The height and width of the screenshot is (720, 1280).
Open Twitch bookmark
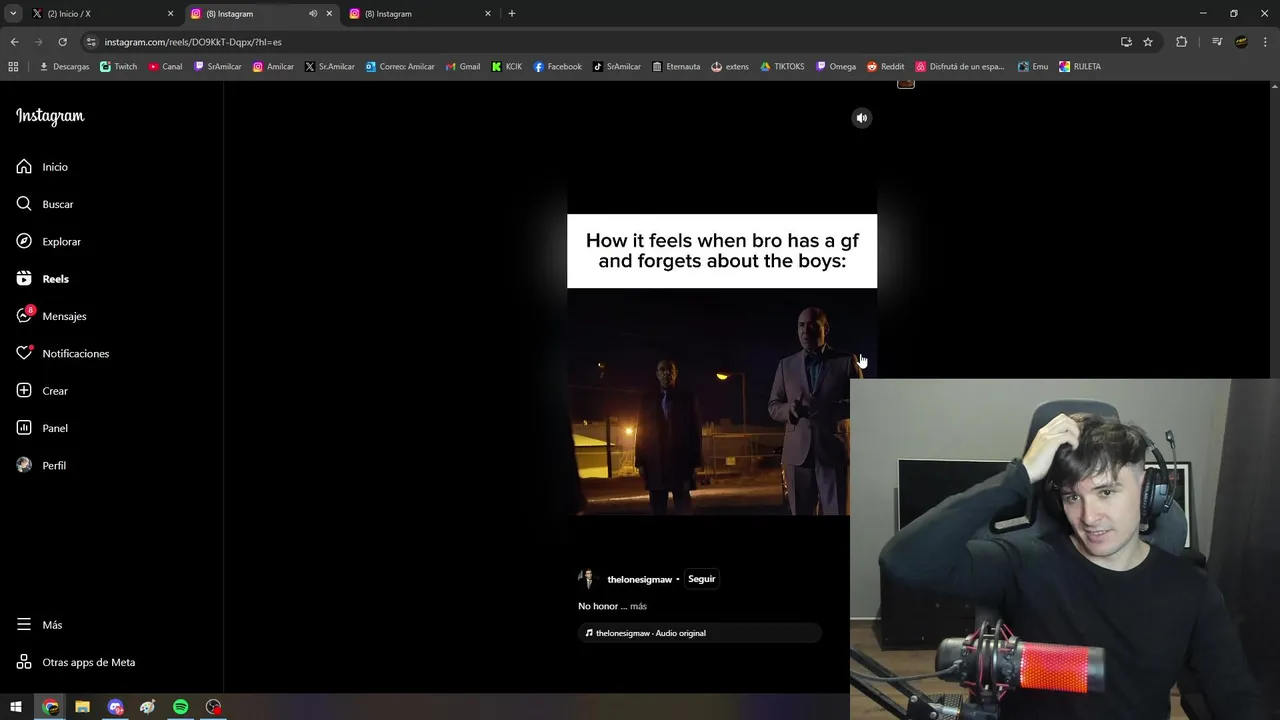click(x=118, y=67)
